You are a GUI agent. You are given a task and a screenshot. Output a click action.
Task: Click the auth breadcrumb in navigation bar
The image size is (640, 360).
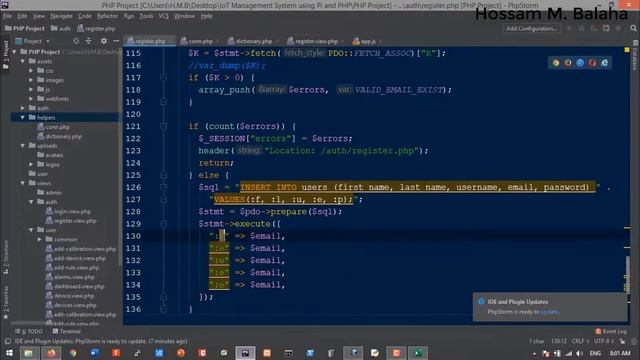61,29
